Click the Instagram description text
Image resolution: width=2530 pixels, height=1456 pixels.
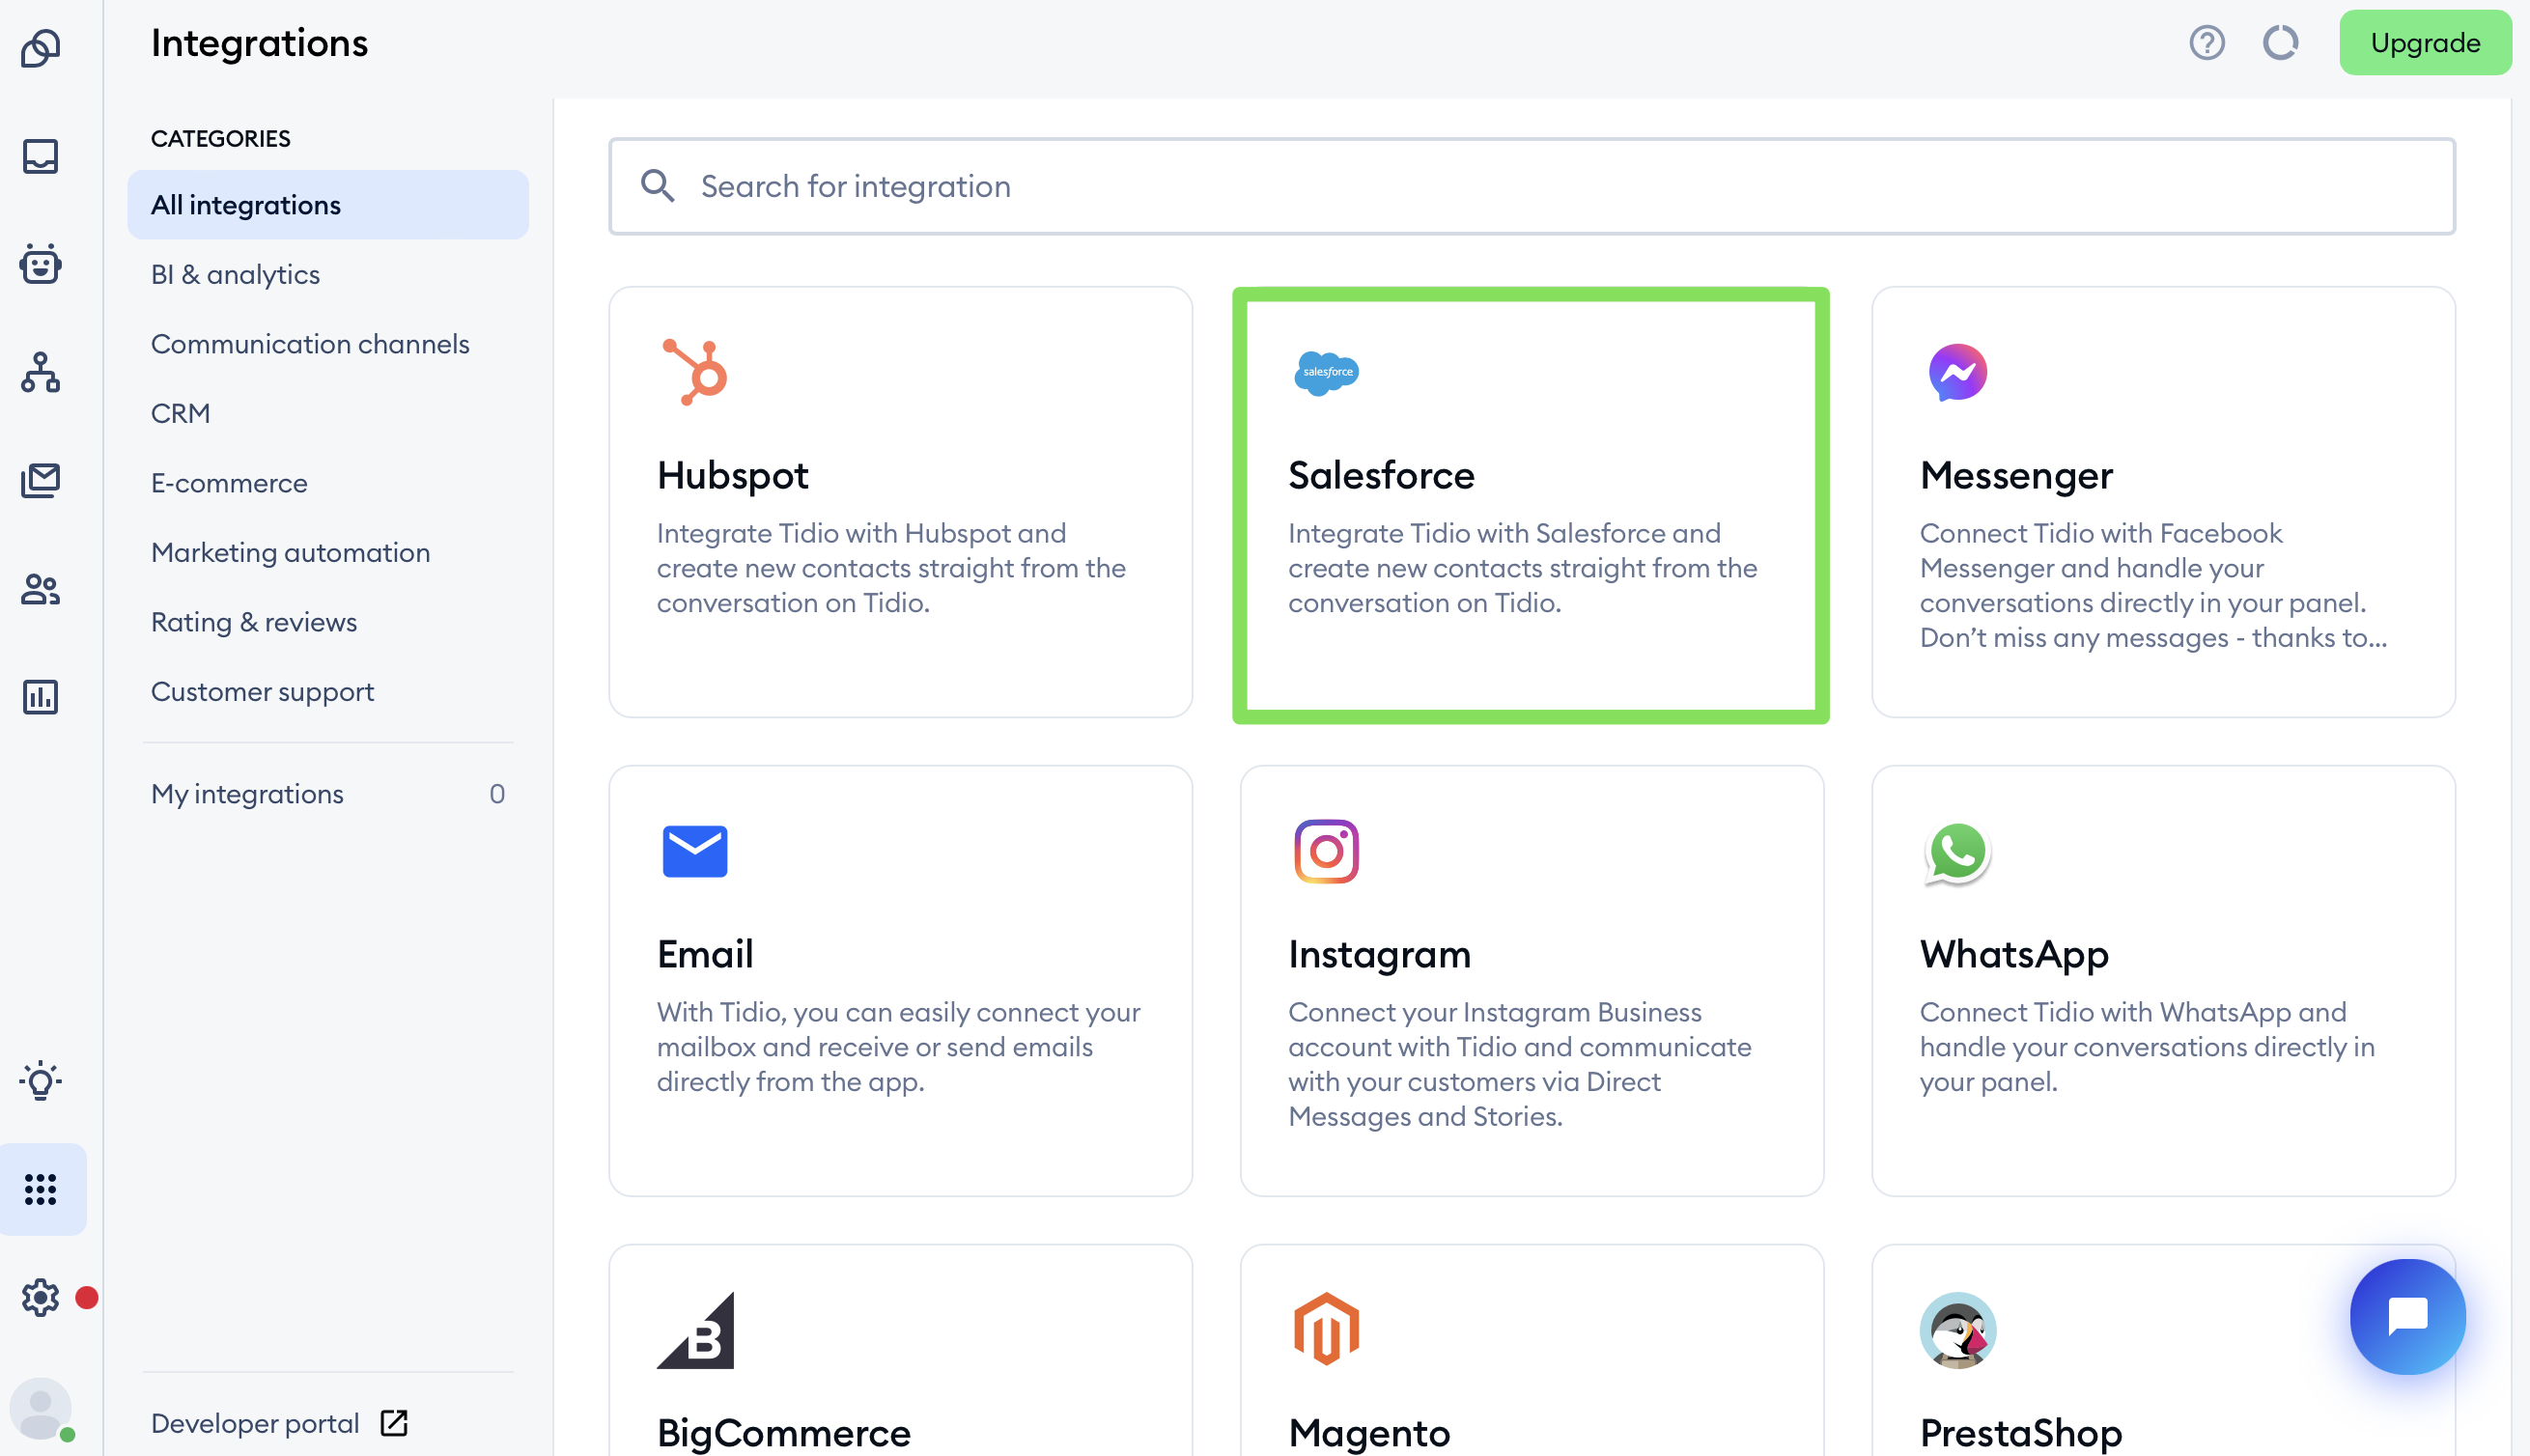[1520, 1064]
